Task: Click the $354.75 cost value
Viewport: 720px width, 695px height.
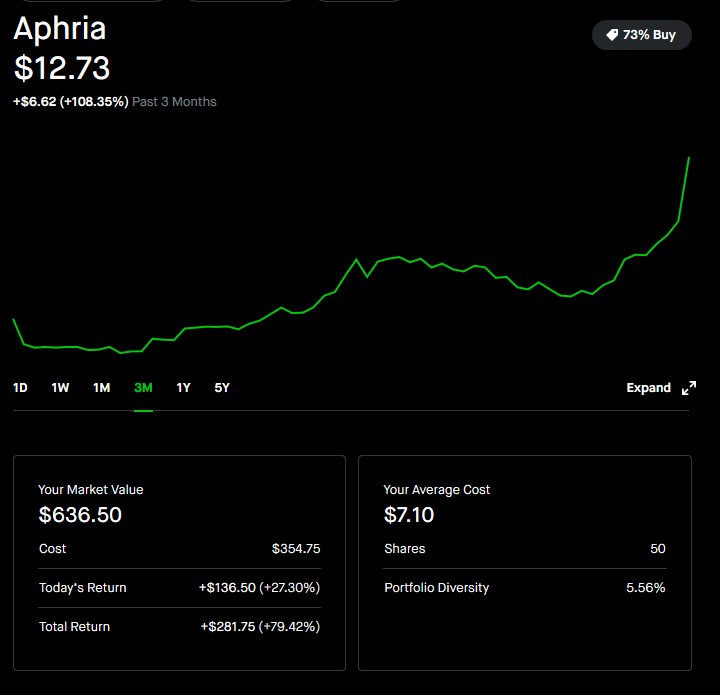Action: click(296, 549)
